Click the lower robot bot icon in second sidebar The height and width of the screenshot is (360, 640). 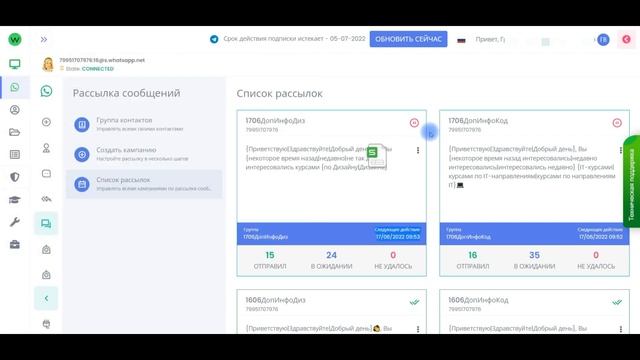click(x=46, y=275)
